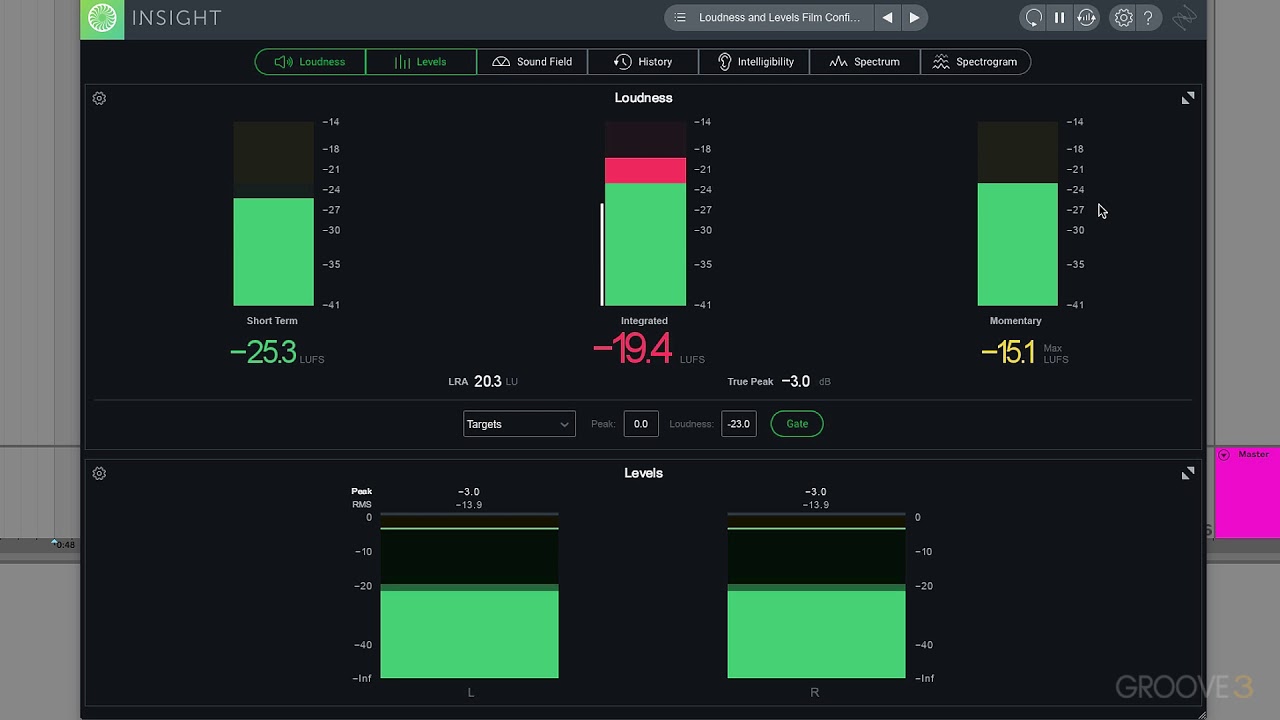Click the Levels panel title
Viewport: 1280px width, 720px height.
tap(643, 473)
